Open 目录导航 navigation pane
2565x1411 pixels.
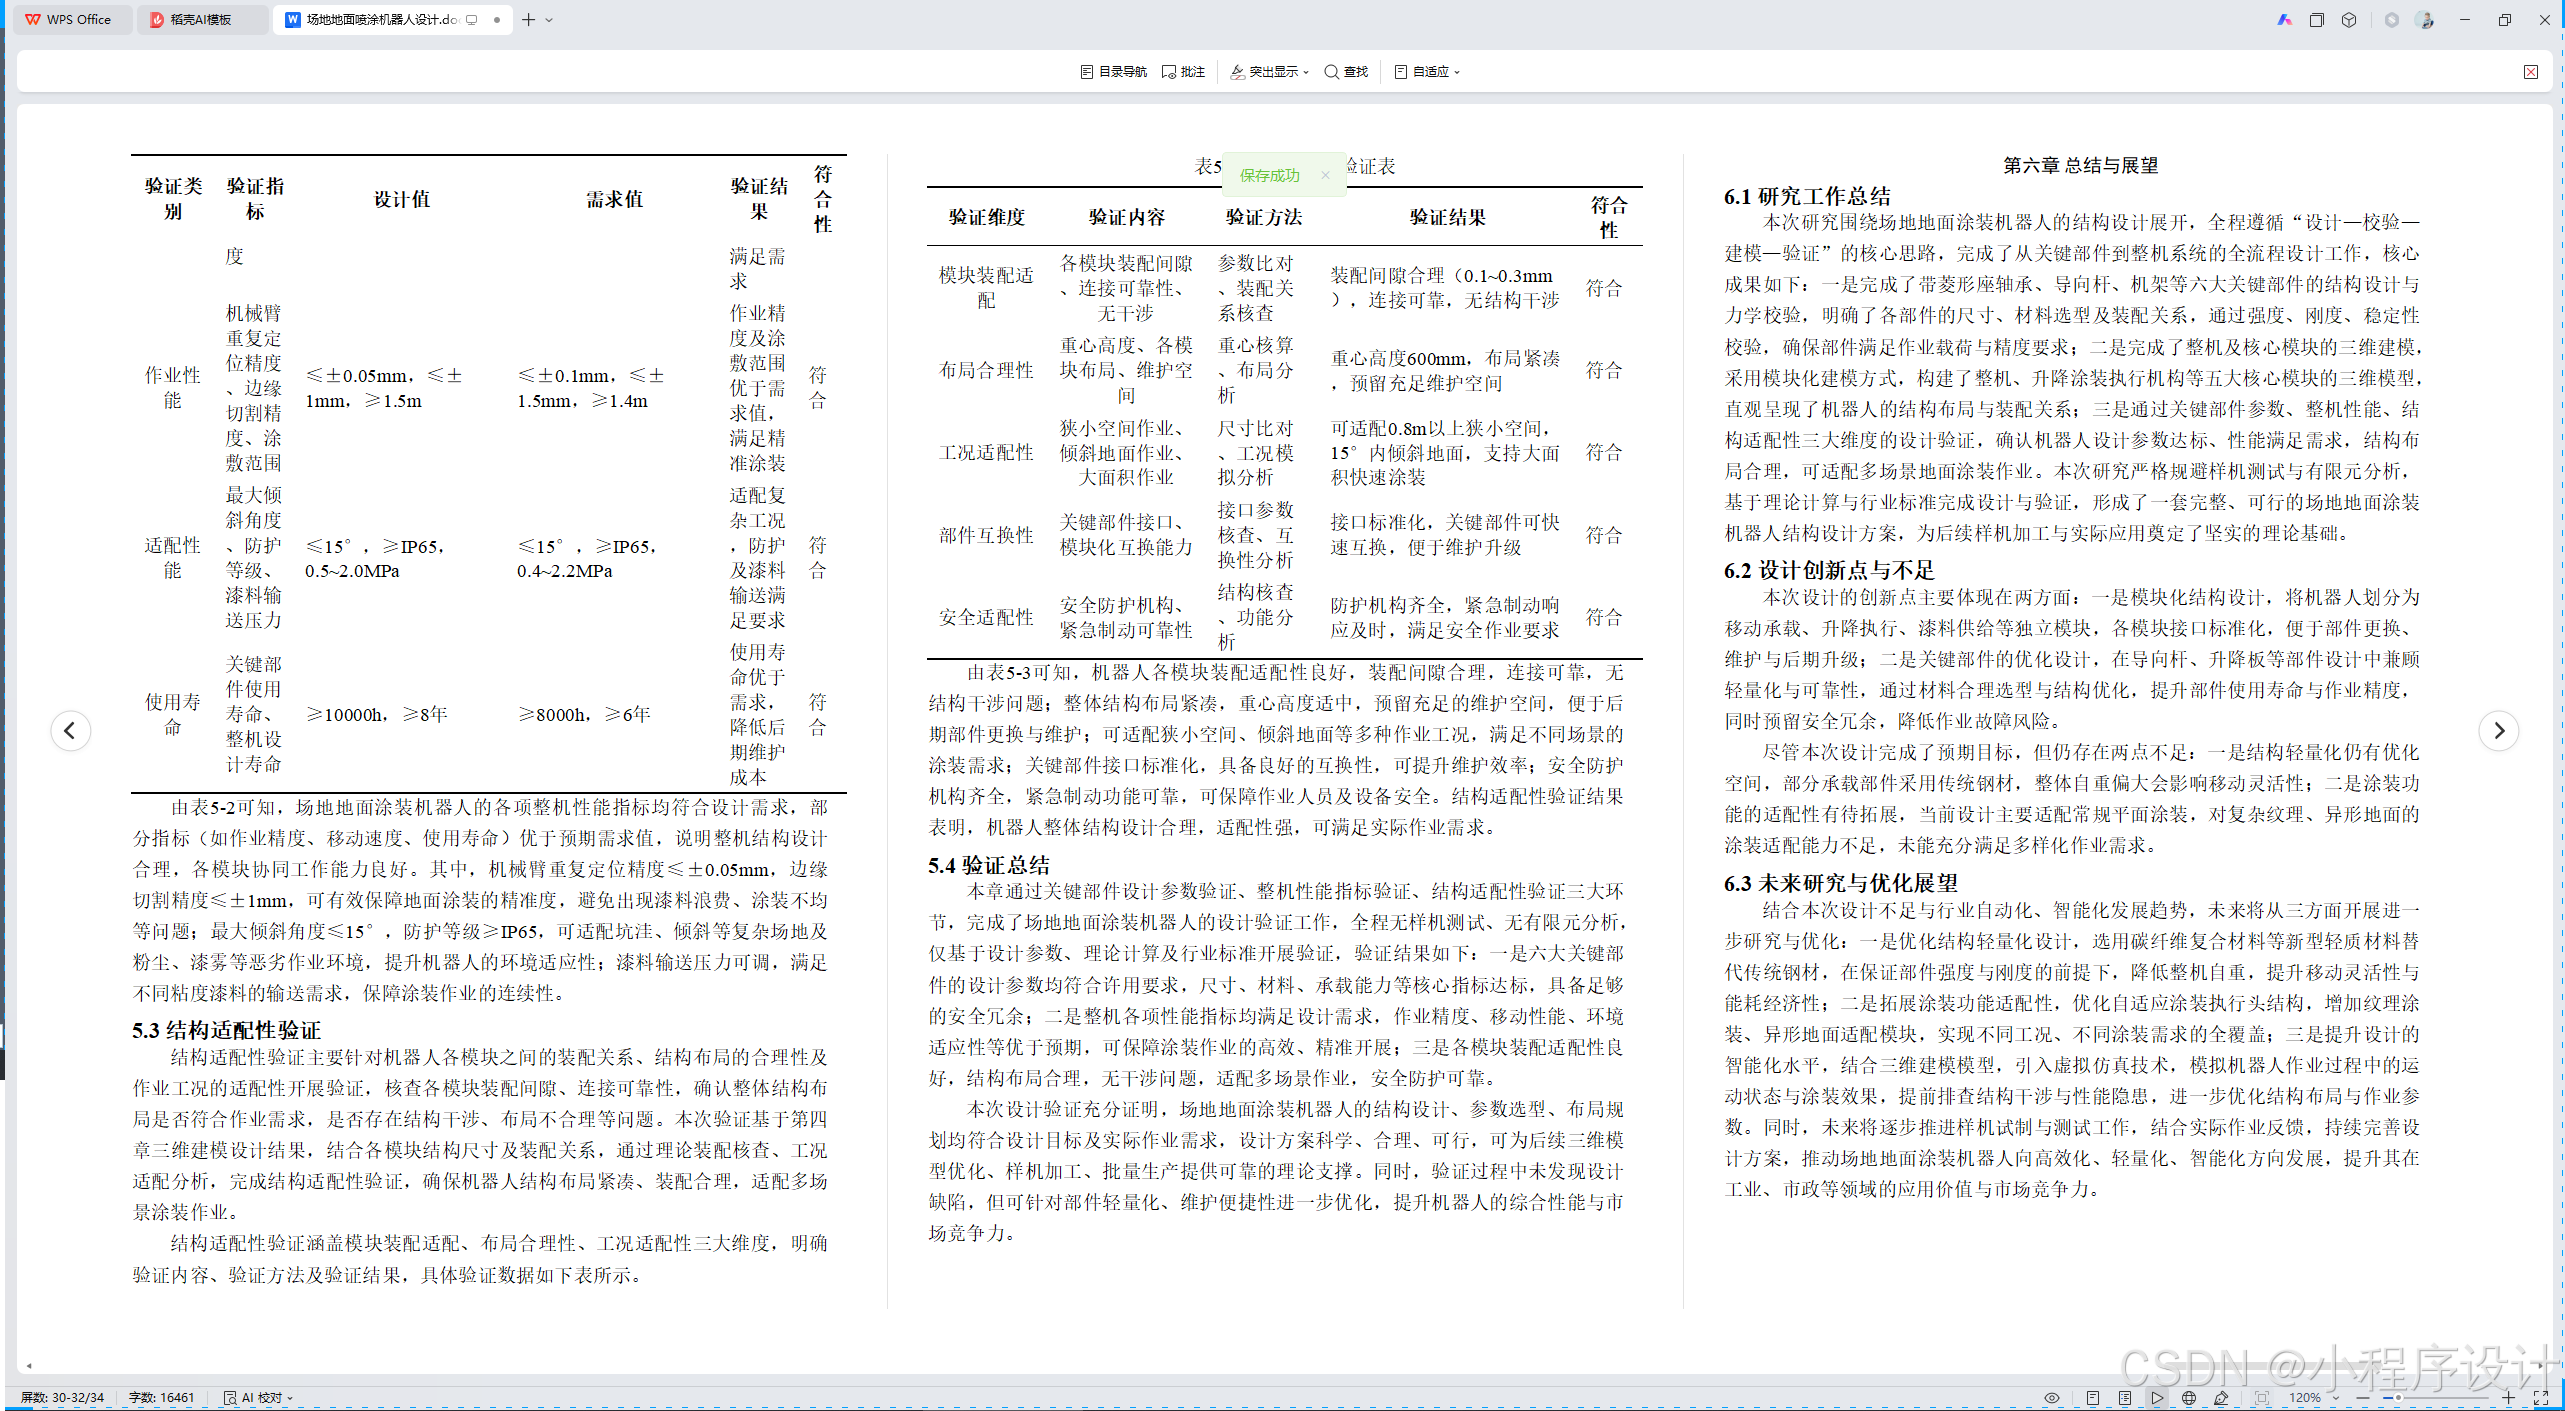coord(1114,72)
